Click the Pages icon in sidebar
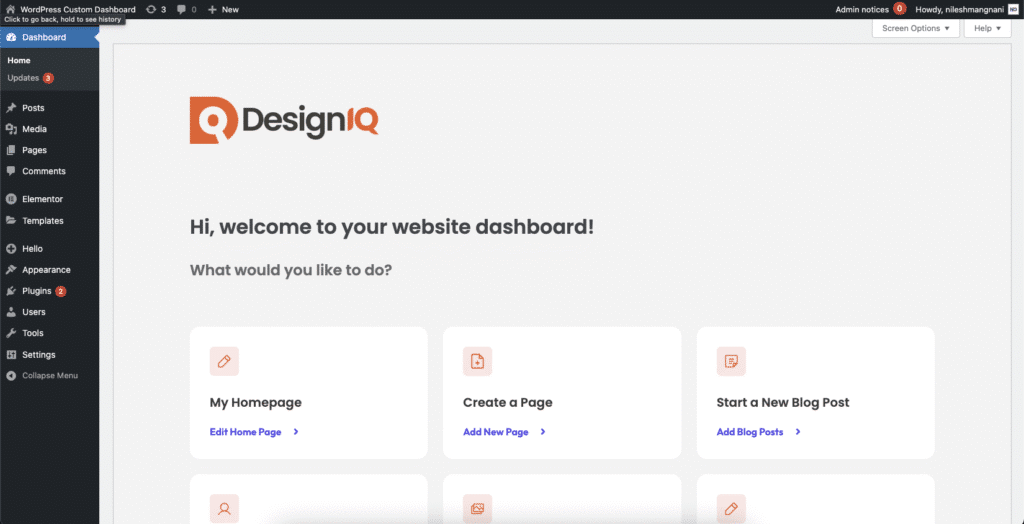Screen dimensions: 1024x524 tap(11, 150)
